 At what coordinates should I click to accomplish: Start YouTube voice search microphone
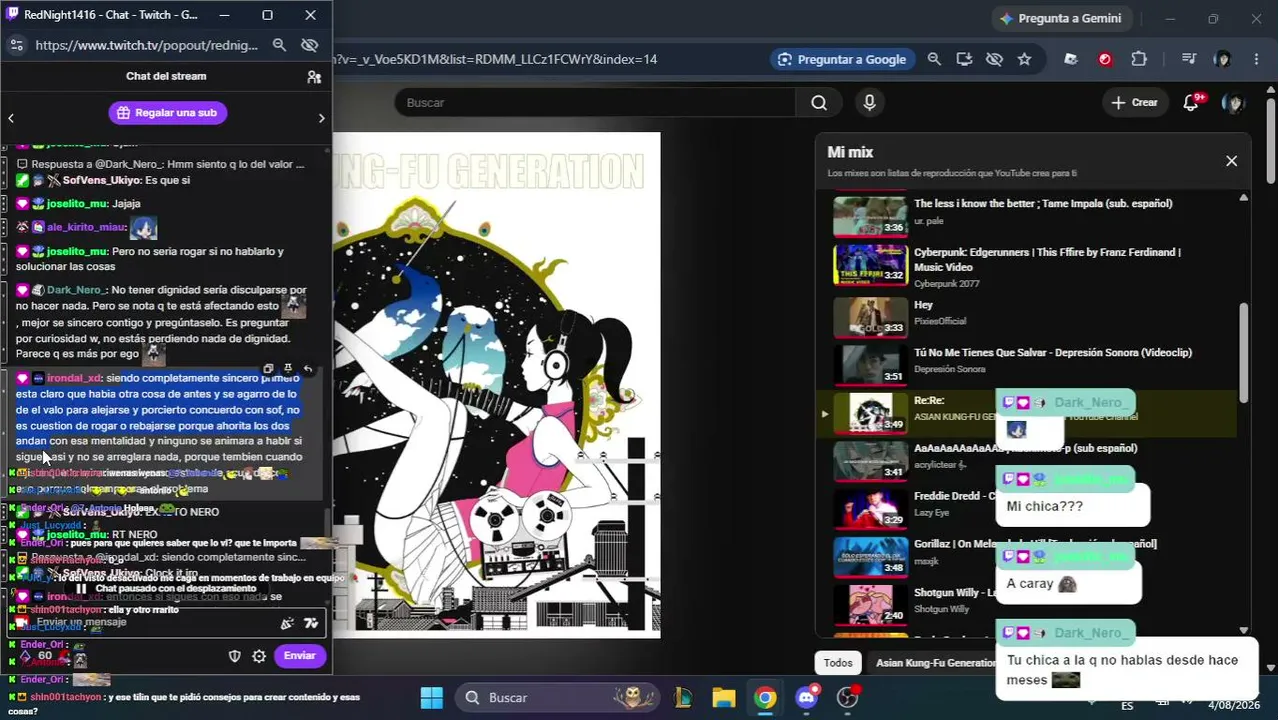click(x=869, y=103)
